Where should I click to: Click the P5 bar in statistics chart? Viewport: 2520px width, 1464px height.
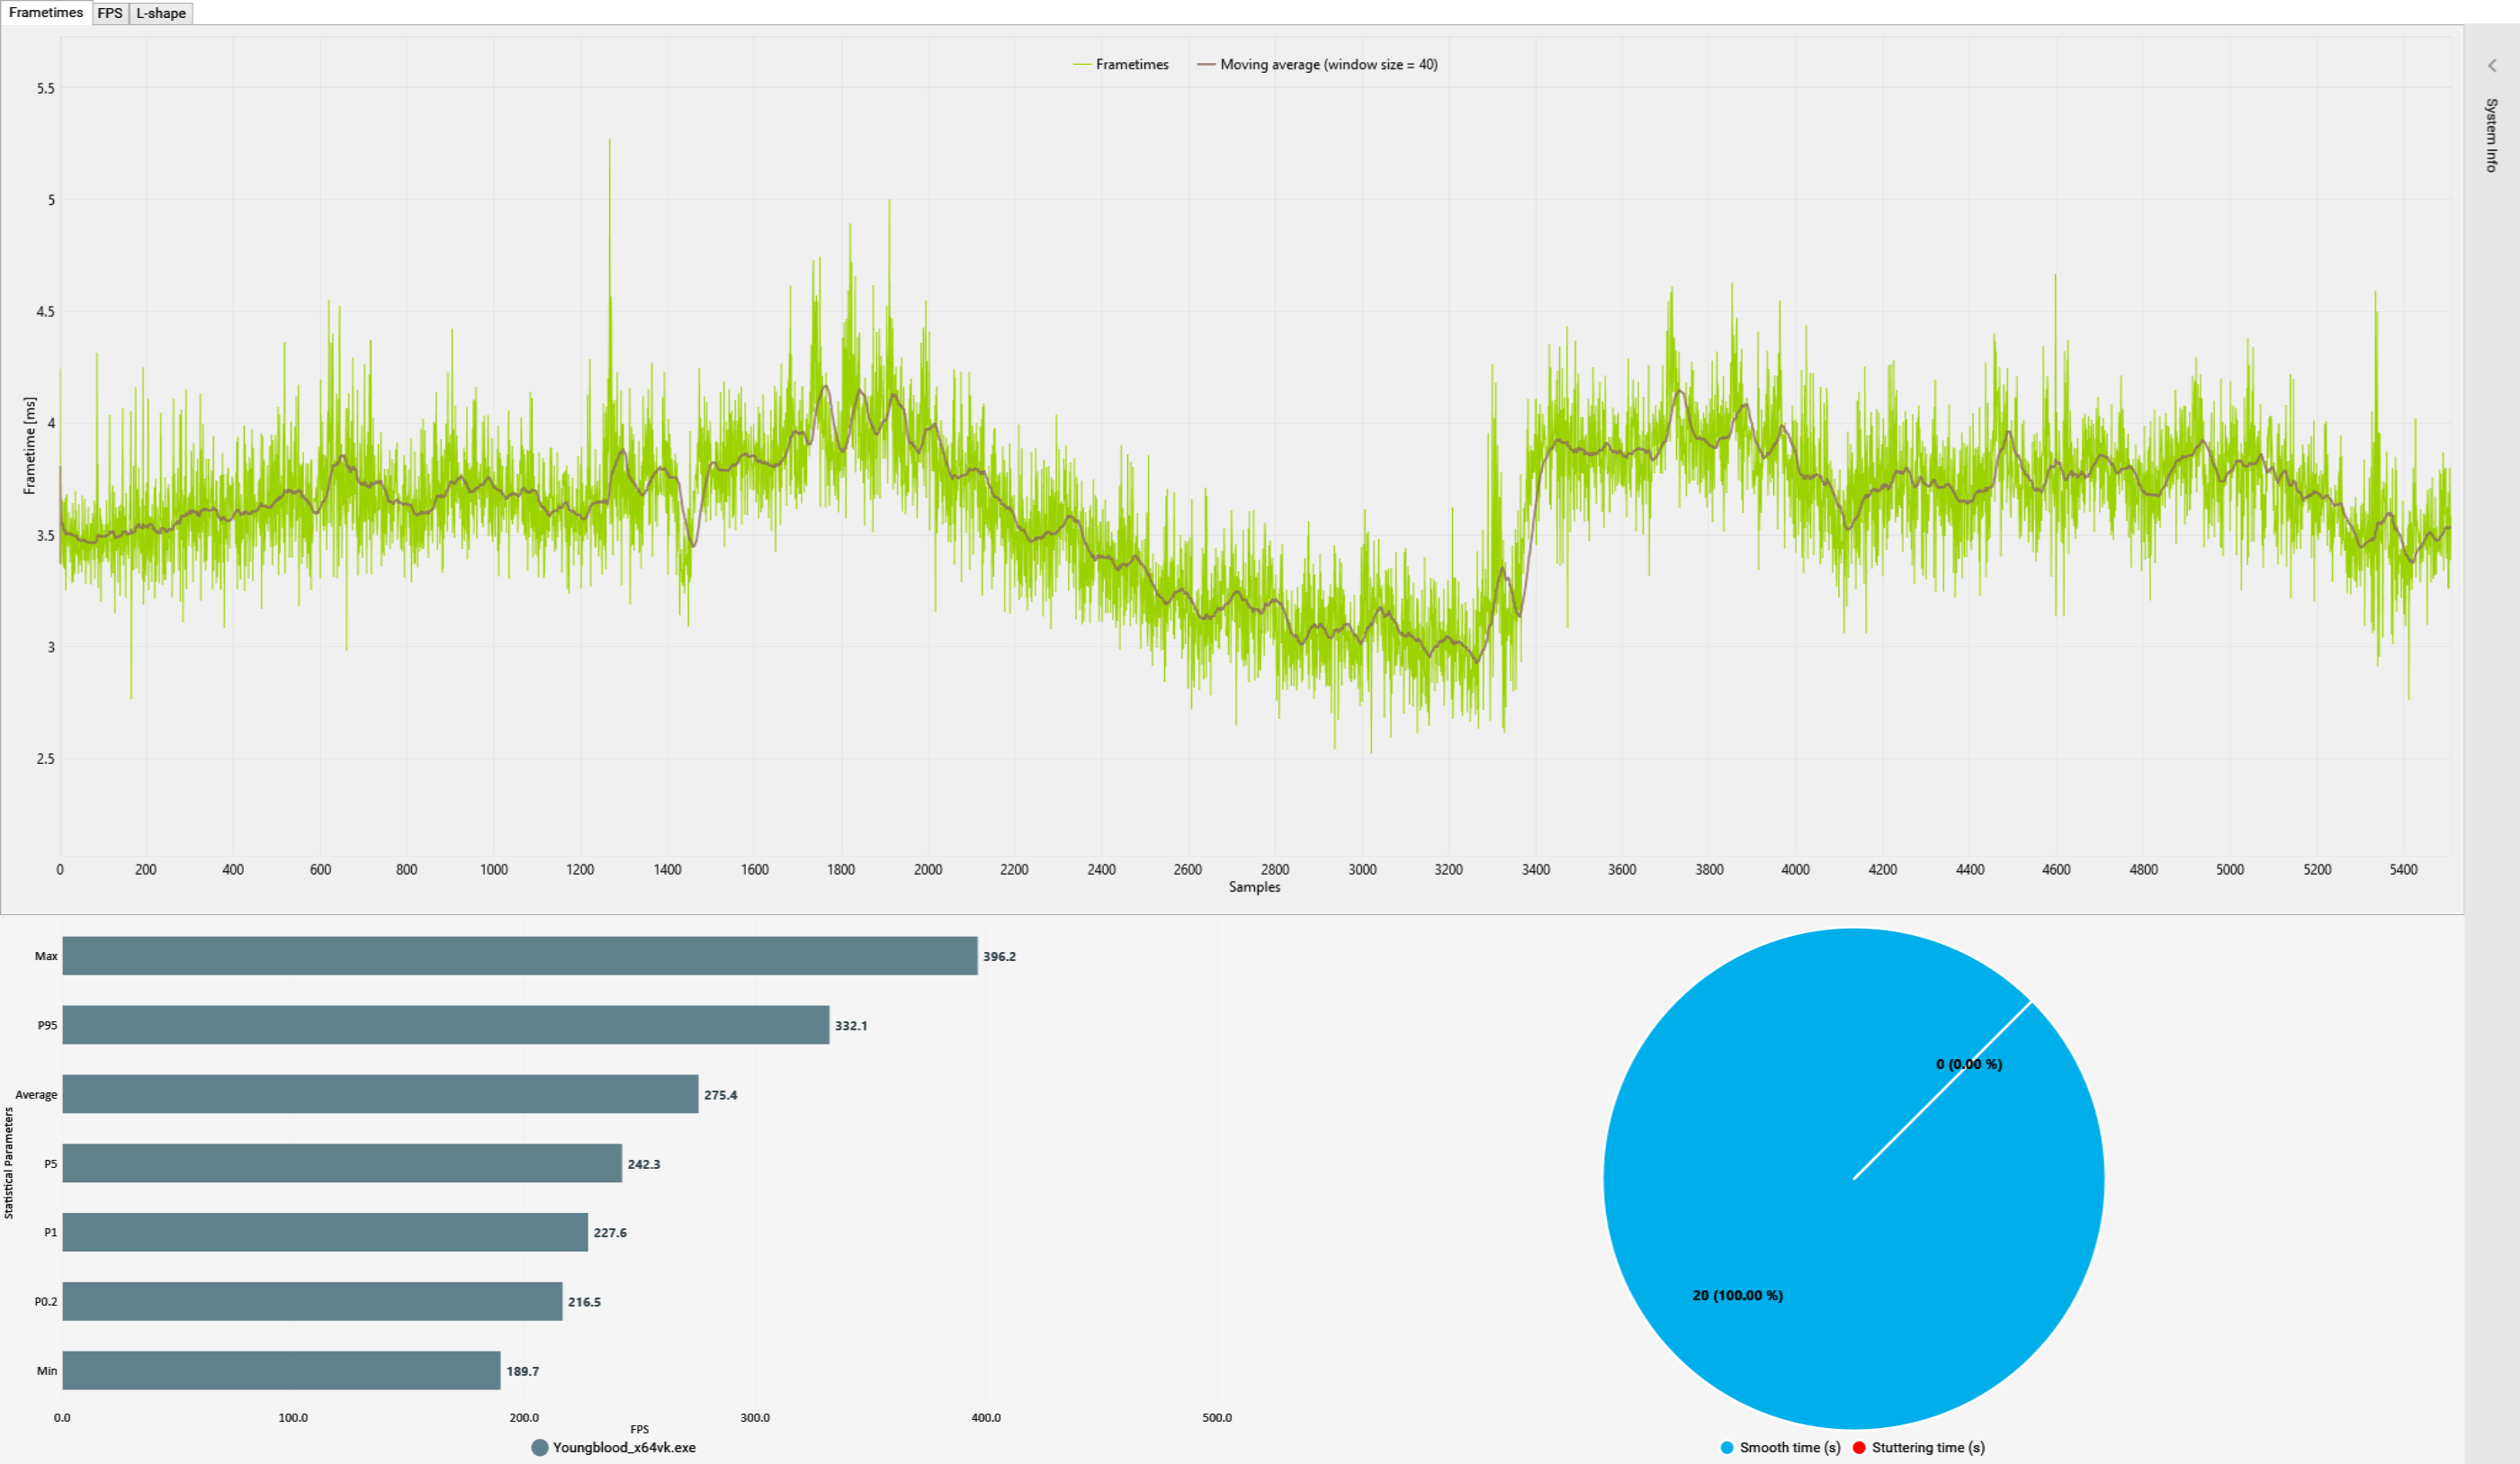click(342, 1163)
